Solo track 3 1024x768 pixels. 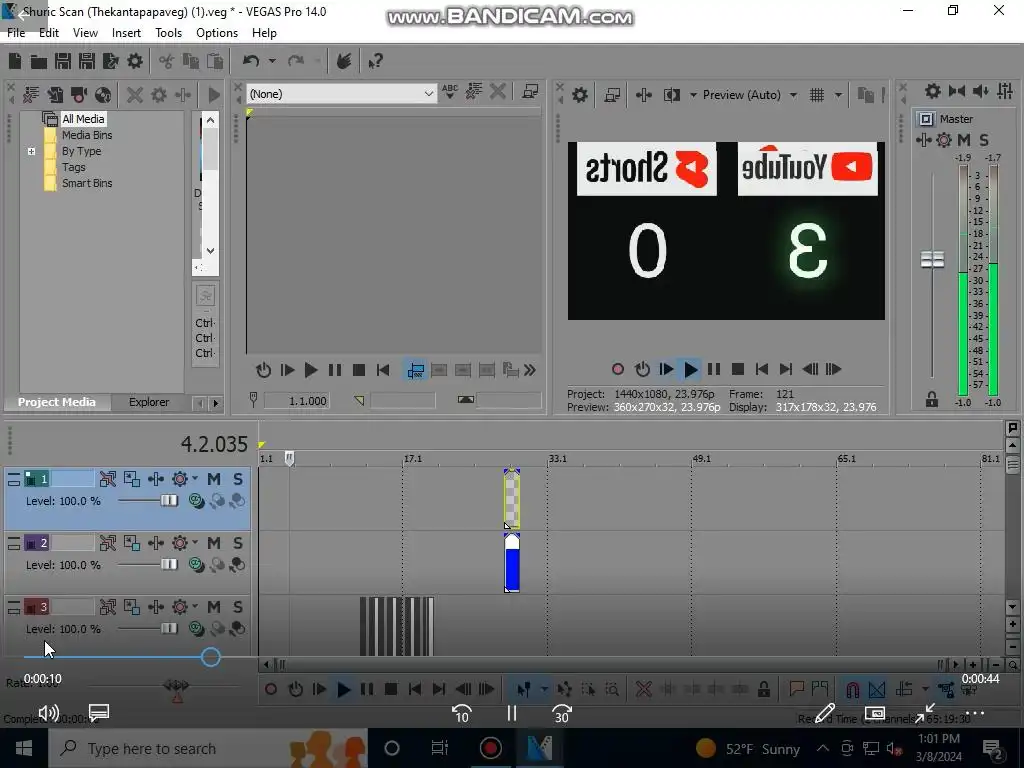pos(238,607)
